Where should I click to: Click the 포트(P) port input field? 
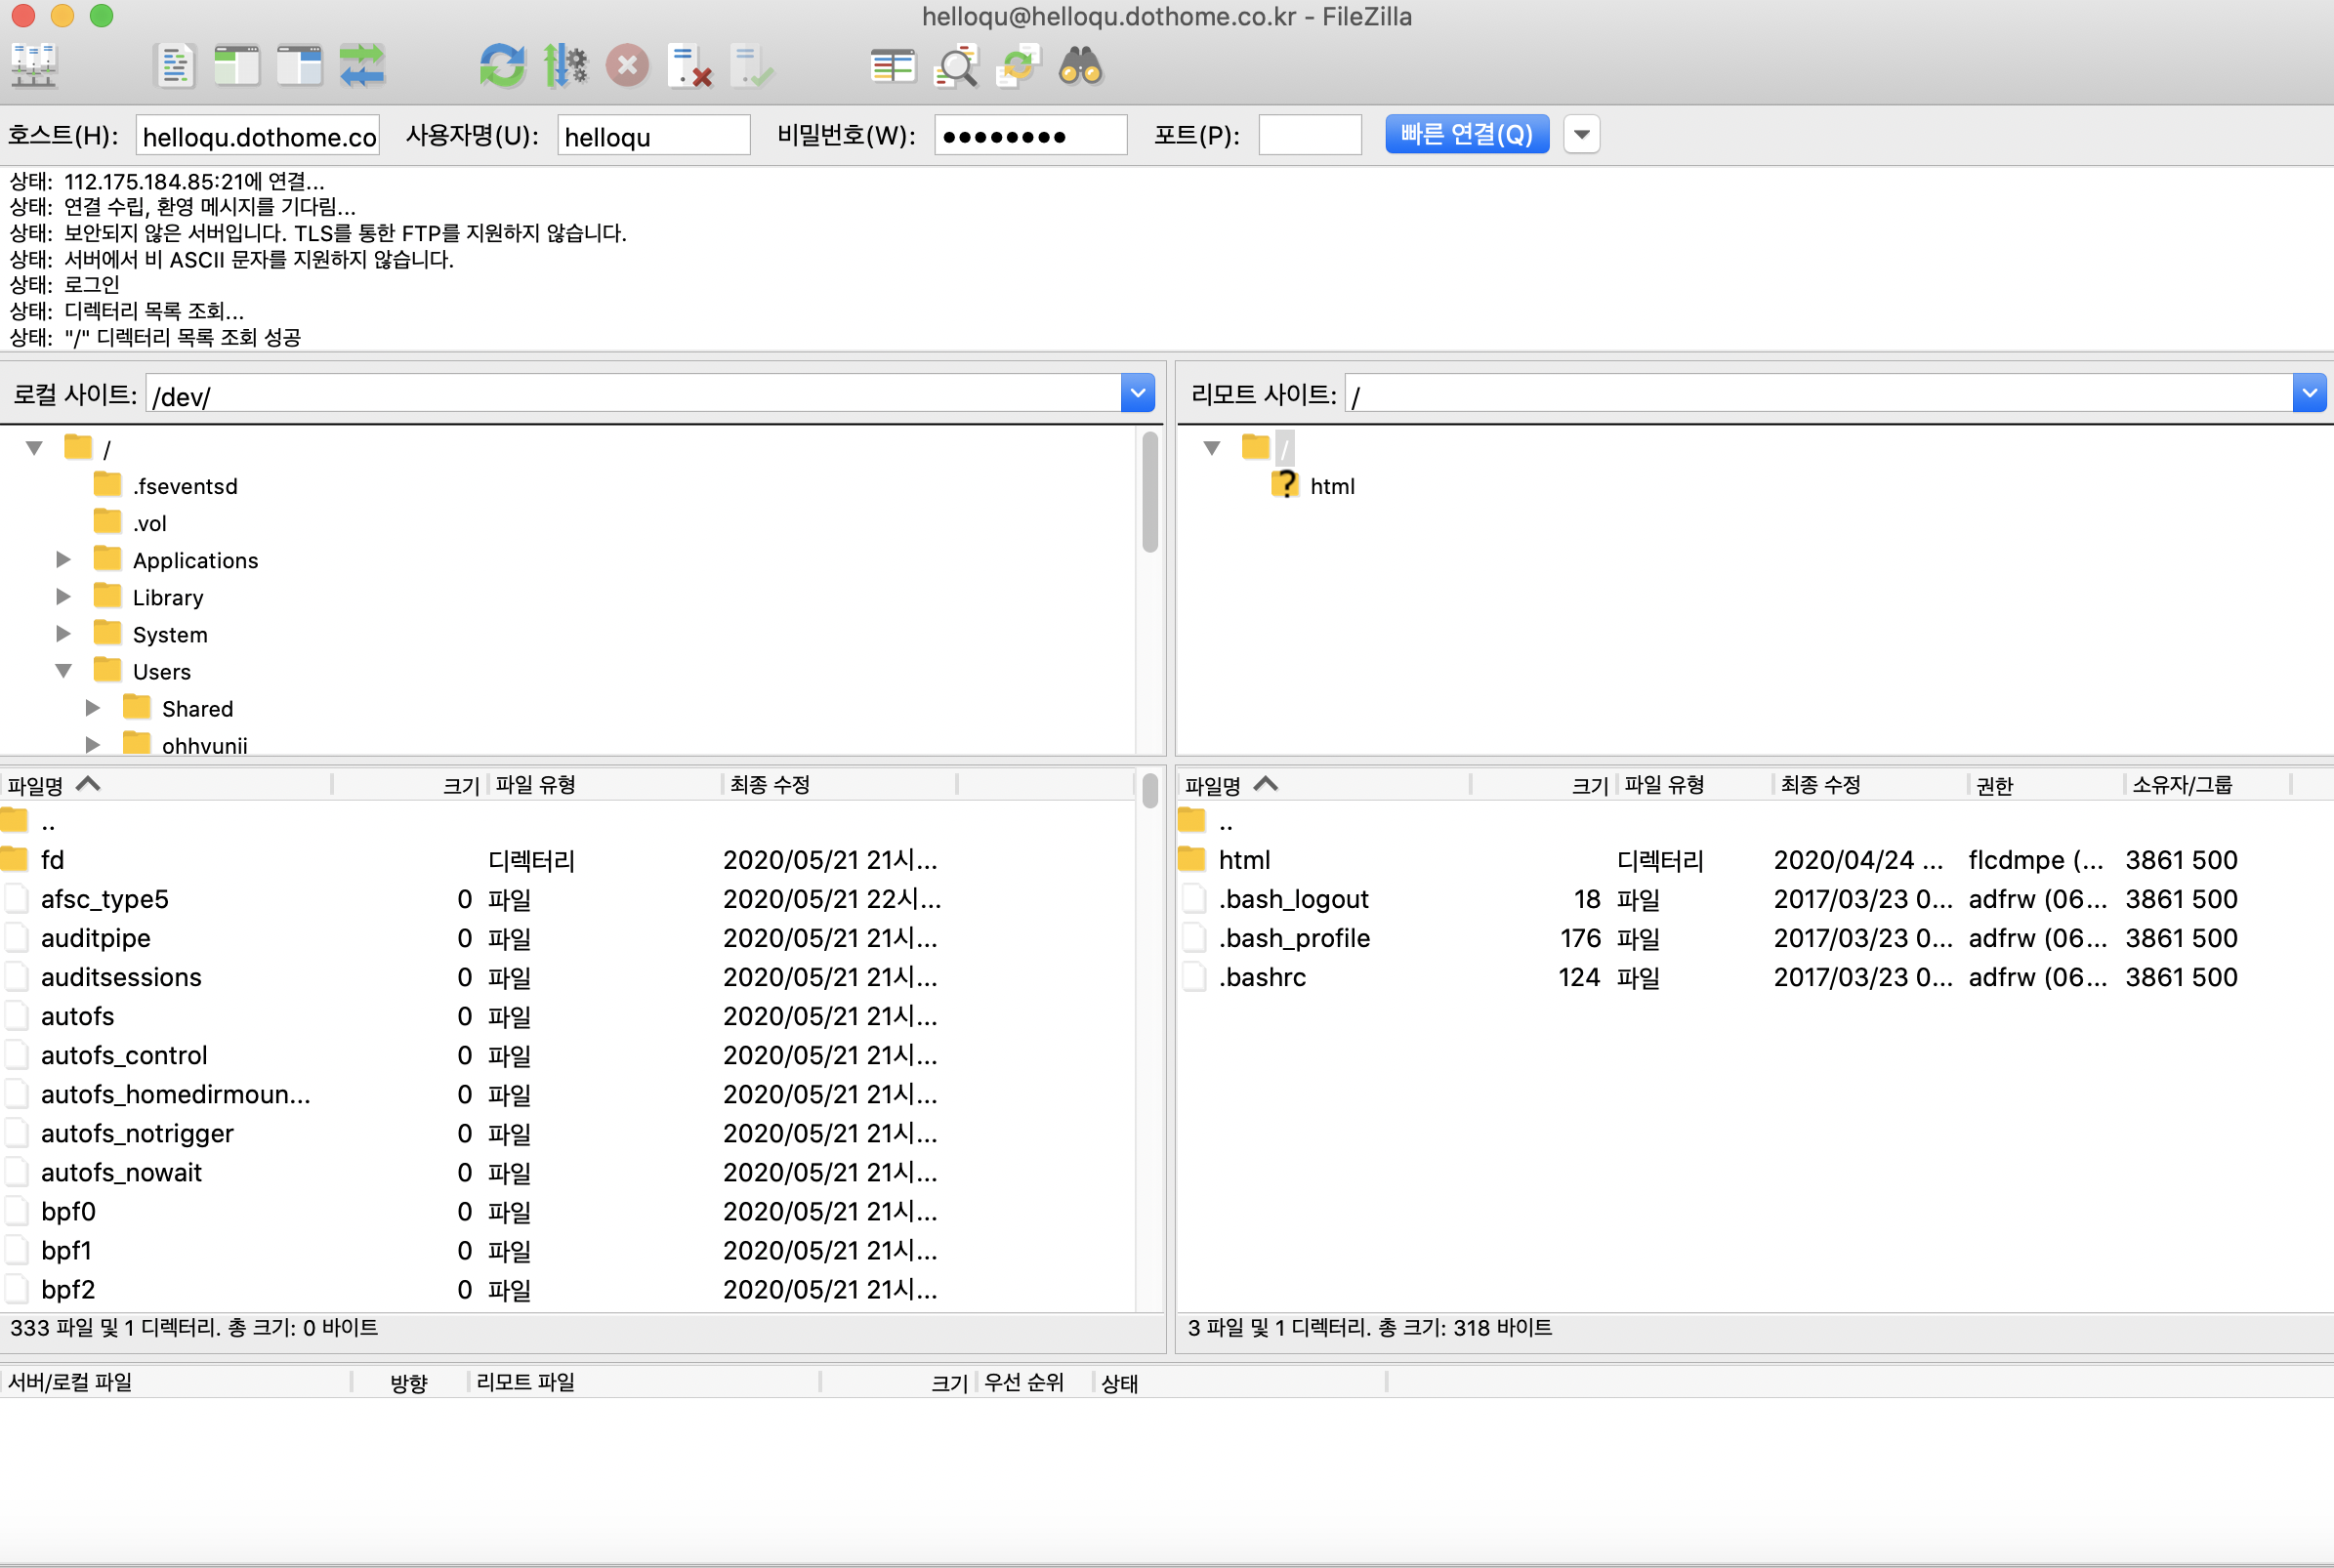(x=1309, y=134)
